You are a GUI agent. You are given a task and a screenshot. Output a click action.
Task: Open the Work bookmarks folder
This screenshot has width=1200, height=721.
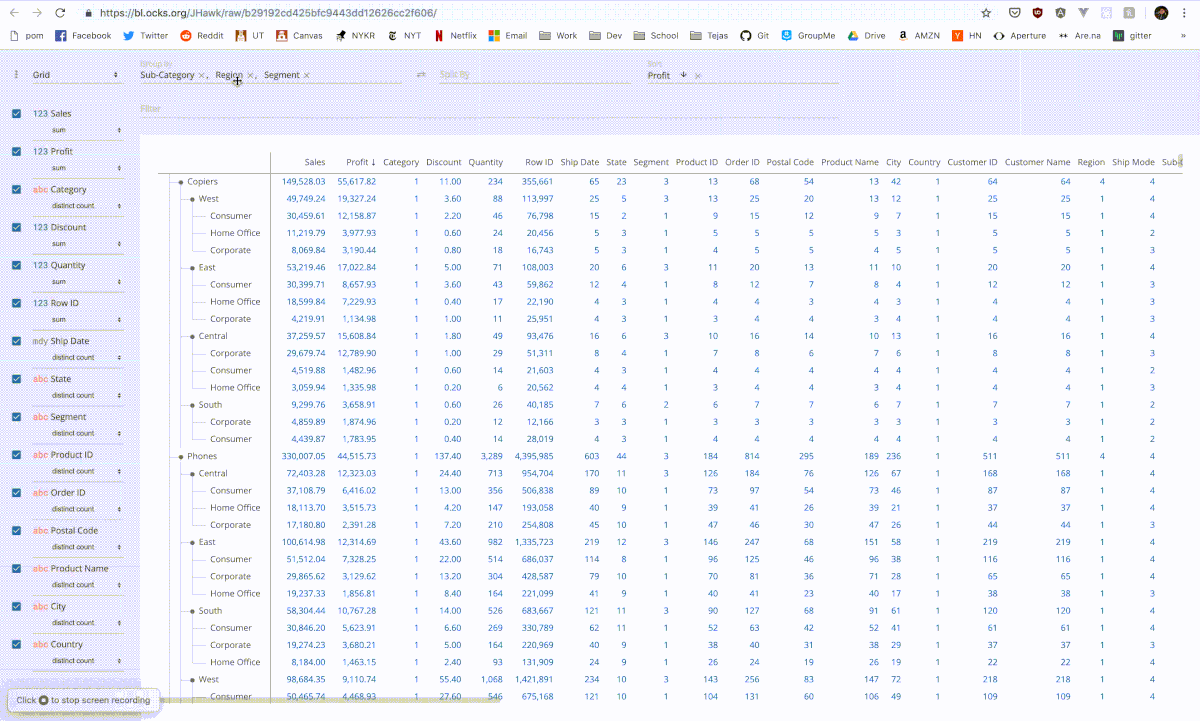click(558, 35)
